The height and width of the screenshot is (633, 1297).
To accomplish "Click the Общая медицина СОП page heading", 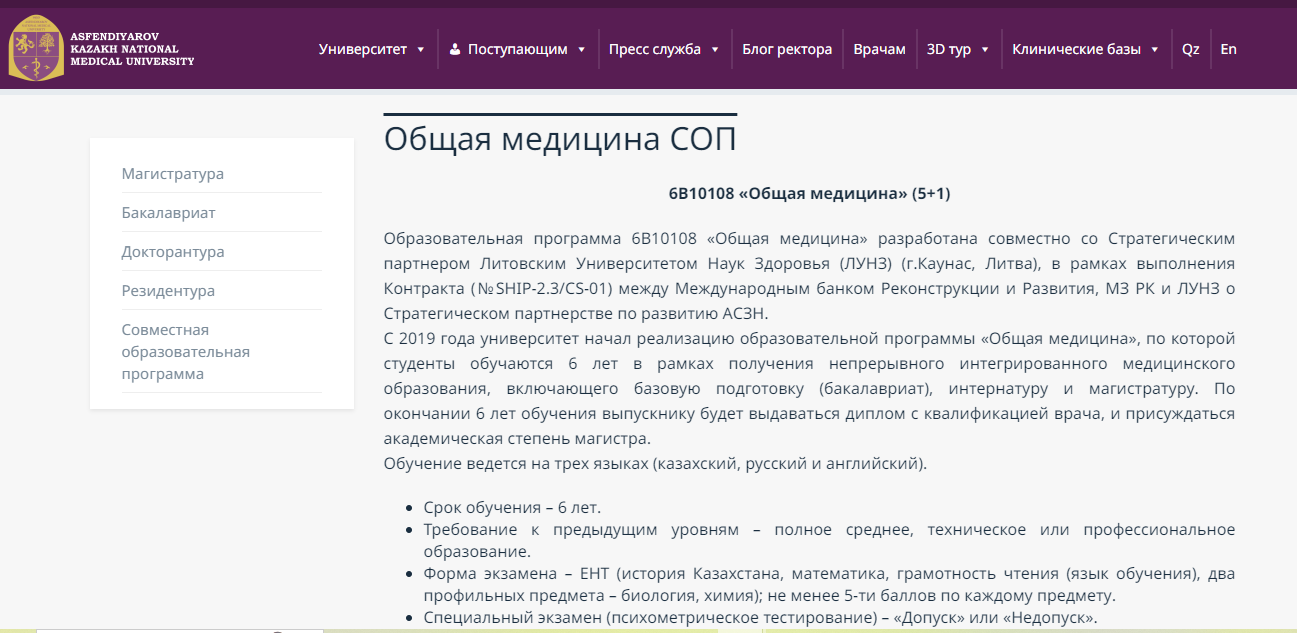I will point(560,139).
